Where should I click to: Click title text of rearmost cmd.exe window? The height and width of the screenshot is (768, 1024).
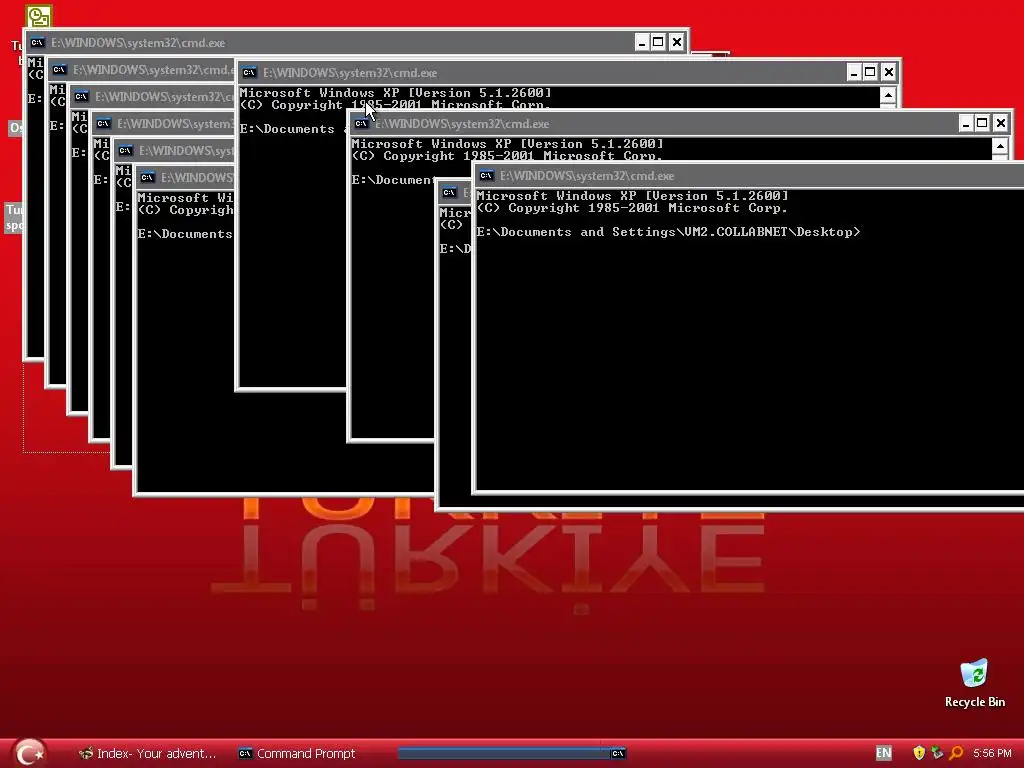pos(138,42)
